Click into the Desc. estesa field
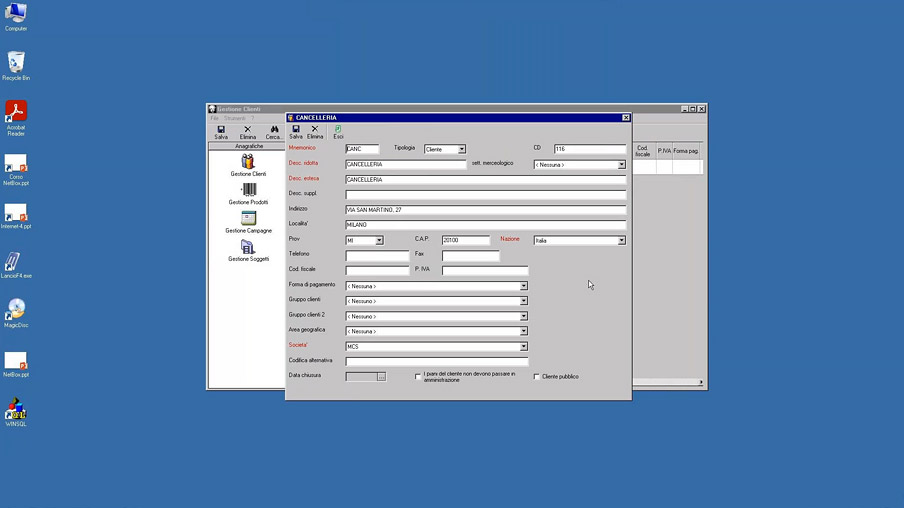This screenshot has height=508, width=904. click(x=485, y=179)
